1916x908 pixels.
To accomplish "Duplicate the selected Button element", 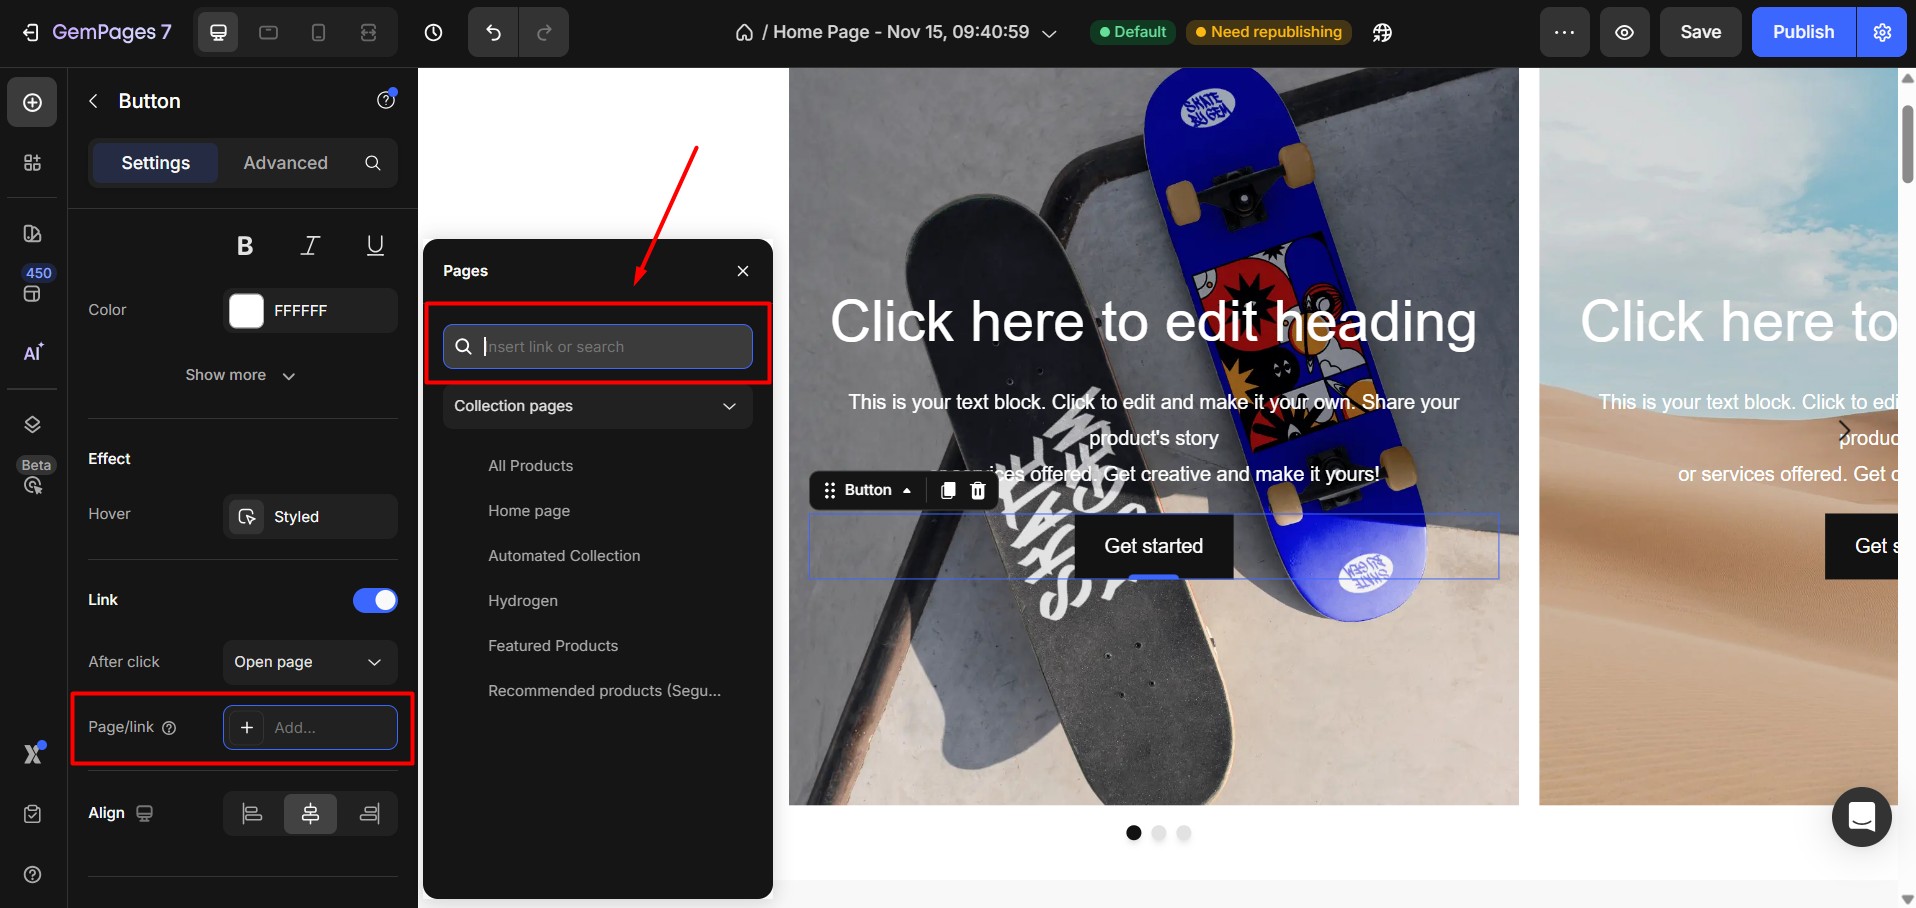I will click(x=947, y=490).
